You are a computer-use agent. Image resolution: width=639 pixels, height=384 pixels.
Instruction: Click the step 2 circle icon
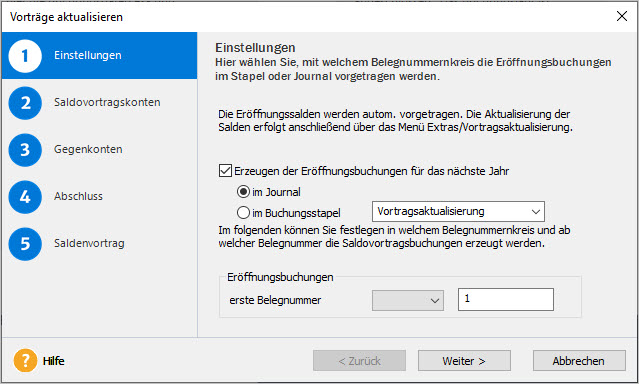click(x=25, y=103)
